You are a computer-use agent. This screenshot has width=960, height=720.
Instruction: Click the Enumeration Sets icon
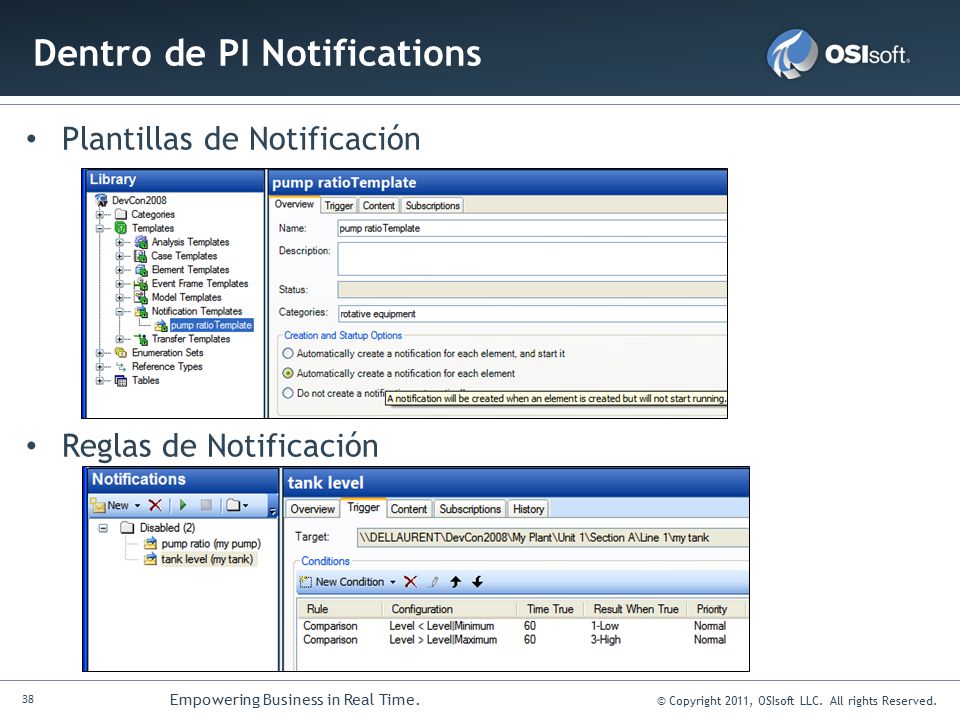[x=121, y=353]
